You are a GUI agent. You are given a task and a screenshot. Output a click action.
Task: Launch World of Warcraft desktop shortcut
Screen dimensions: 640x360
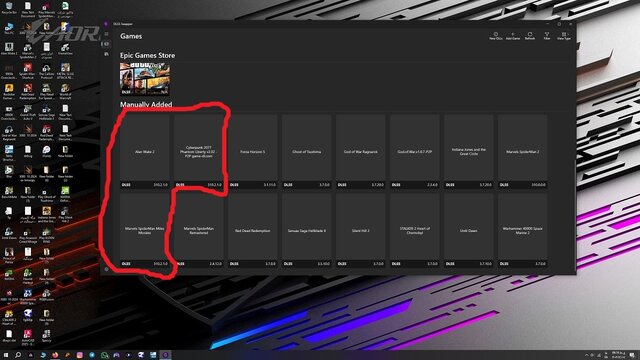click(65, 92)
